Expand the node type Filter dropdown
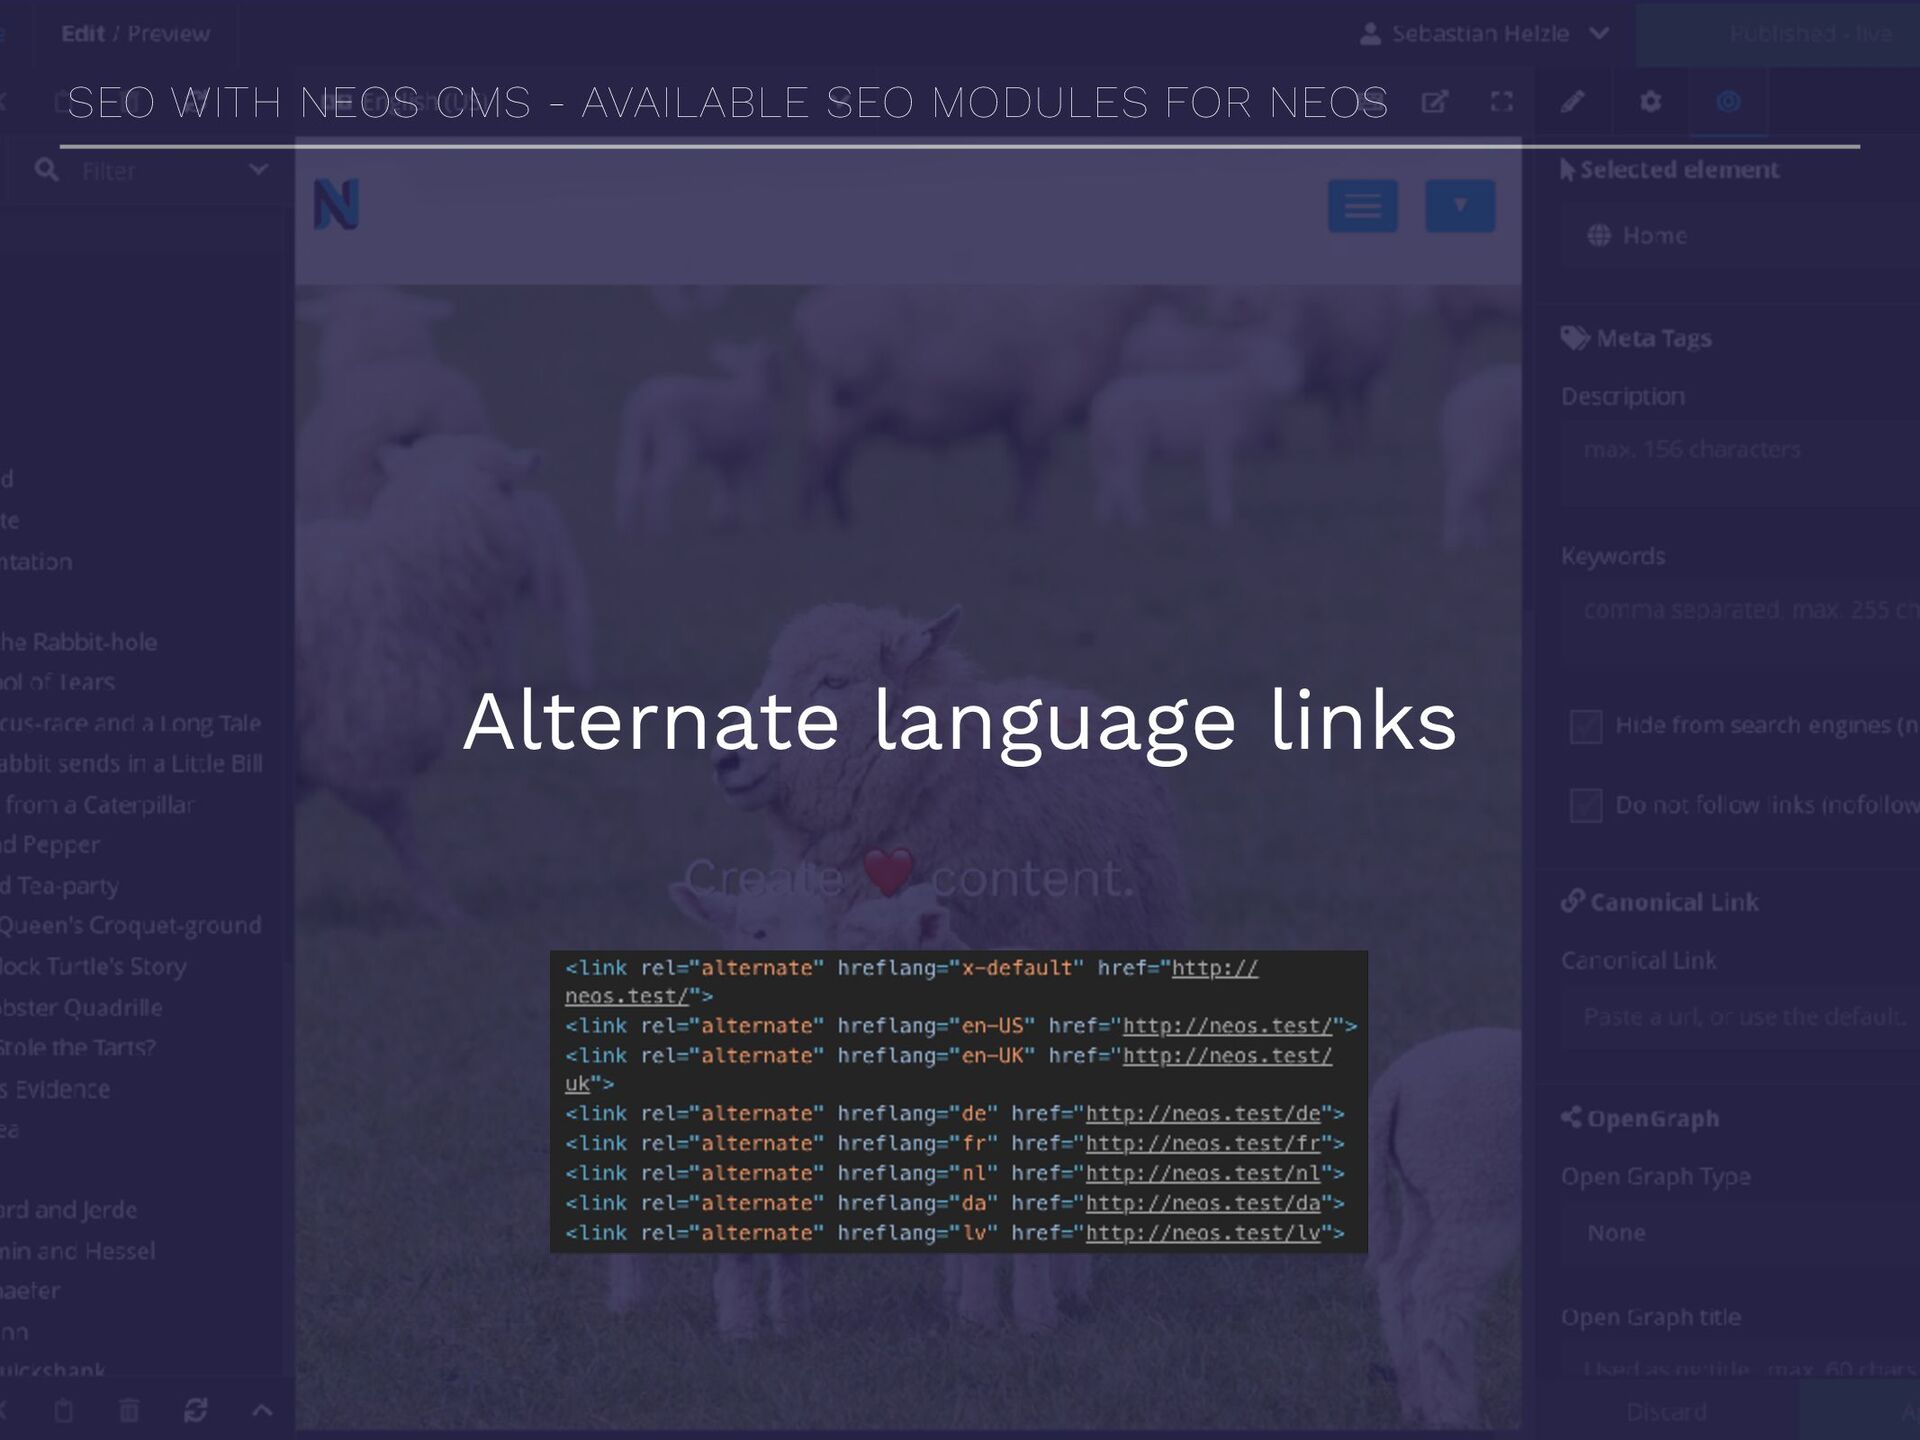1920x1440 pixels. tap(258, 170)
